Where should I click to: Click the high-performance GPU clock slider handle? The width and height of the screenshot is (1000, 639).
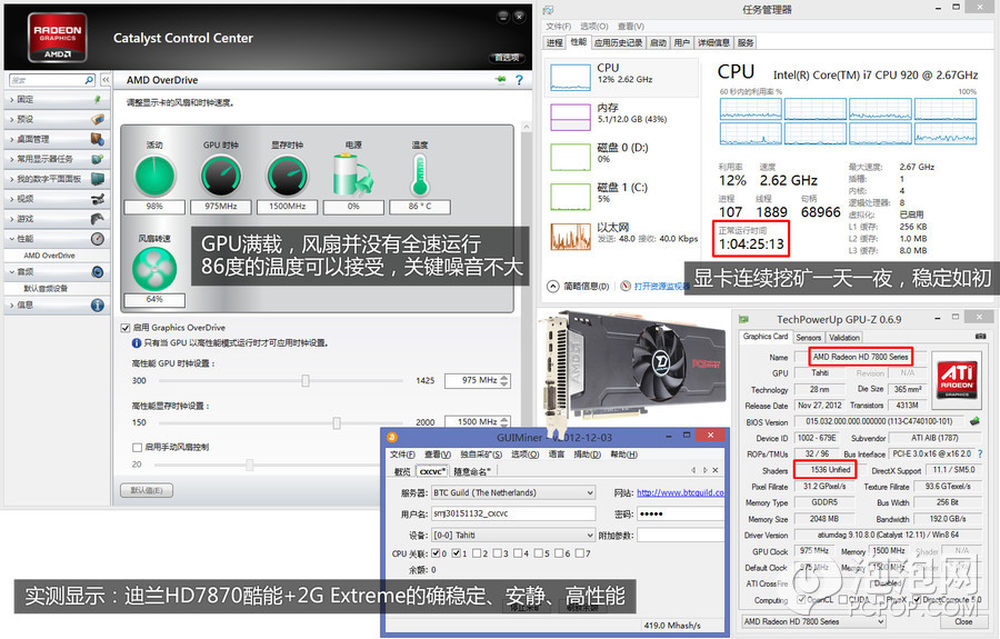305,381
